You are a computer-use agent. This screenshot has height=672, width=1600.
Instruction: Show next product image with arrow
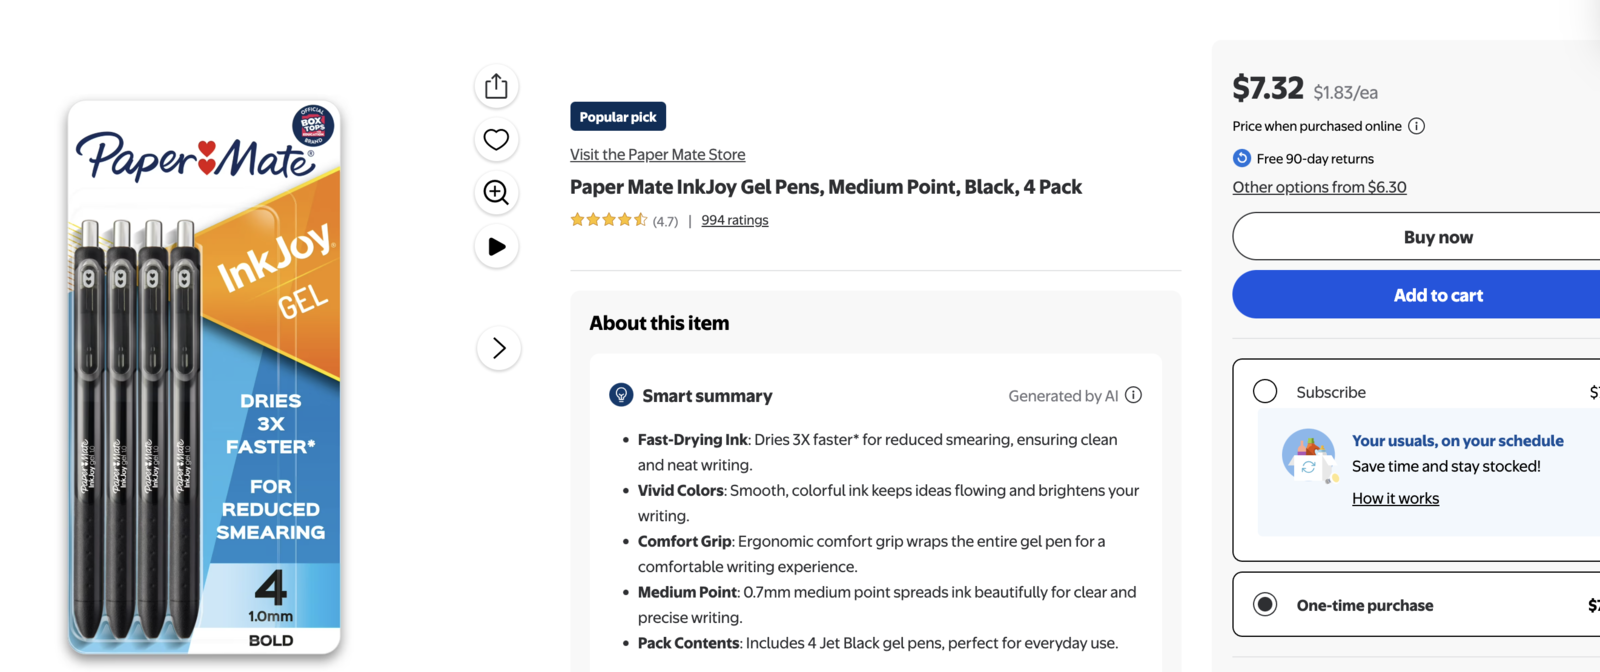point(499,348)
